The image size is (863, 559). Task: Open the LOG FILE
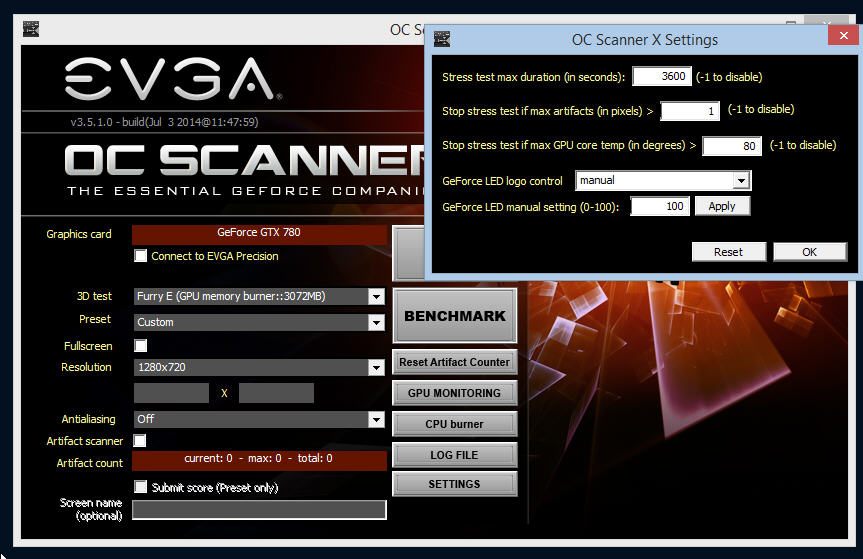click(x=455, y=455)
